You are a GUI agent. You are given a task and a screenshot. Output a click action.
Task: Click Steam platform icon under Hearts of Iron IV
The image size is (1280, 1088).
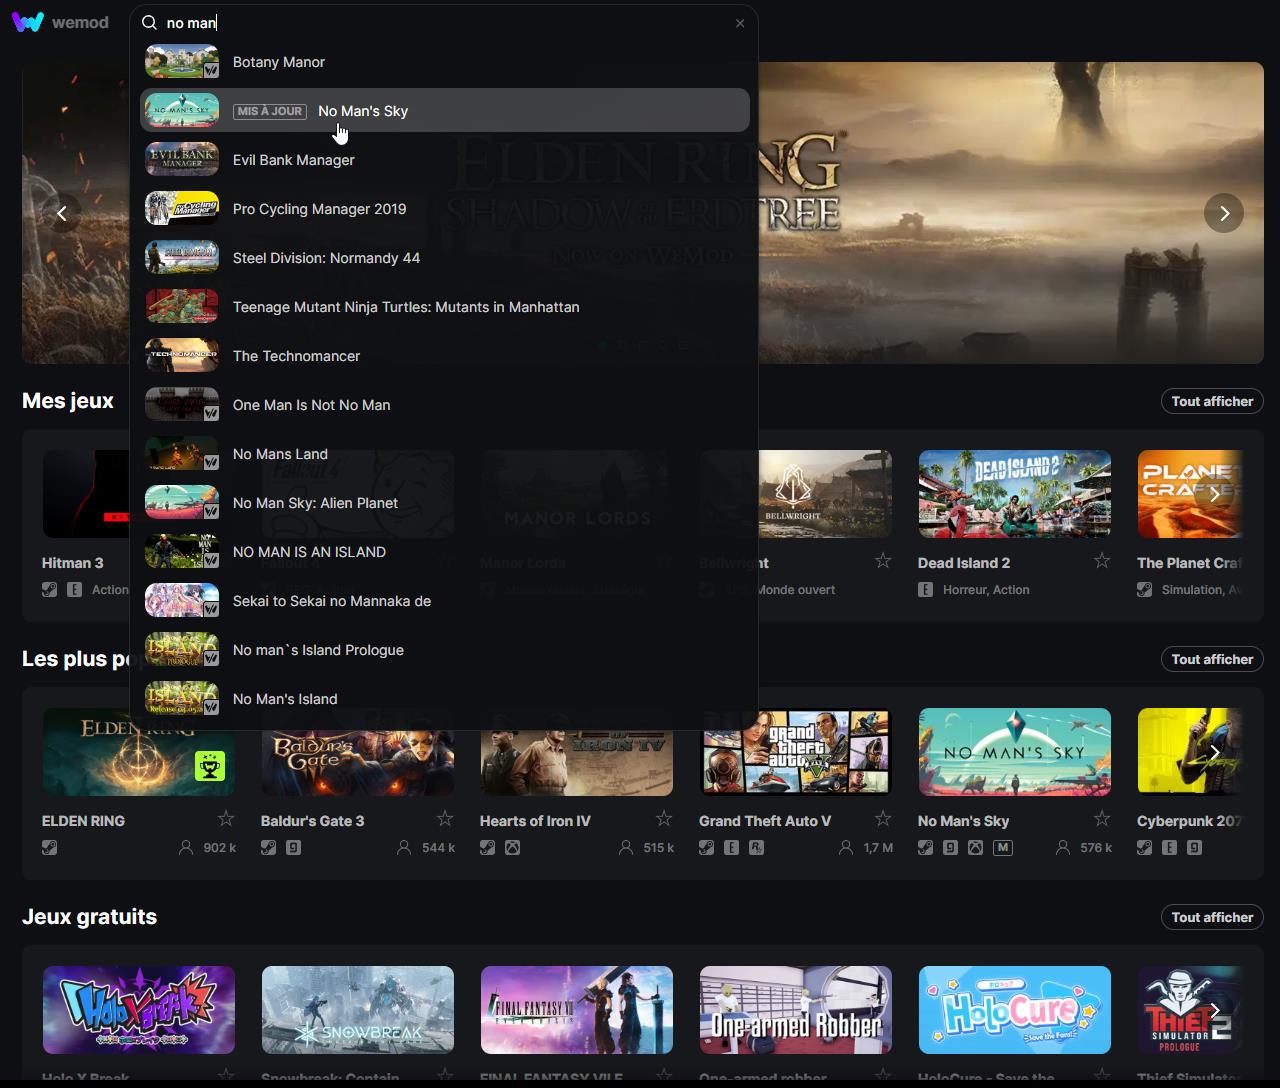pyautogui.click(x=488, y=848)
